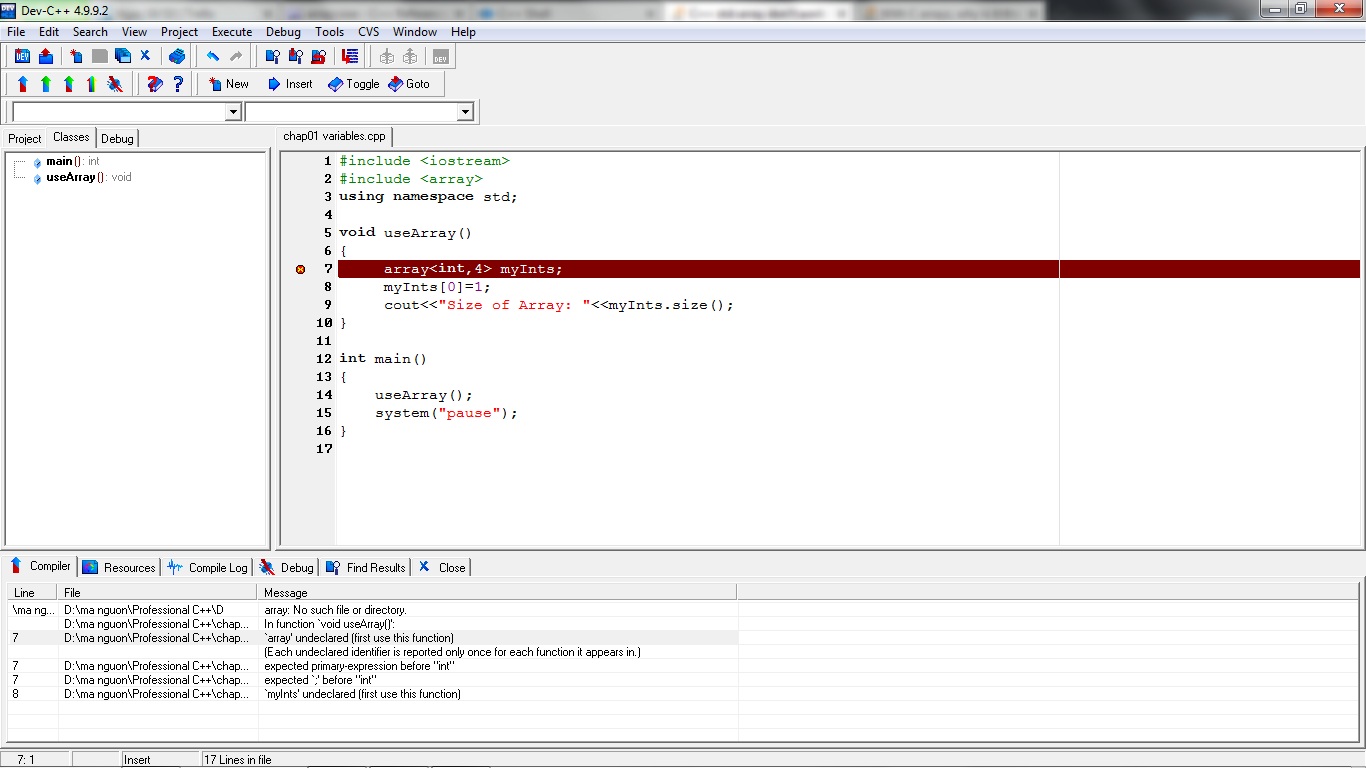Open the Debug menu

283,32
